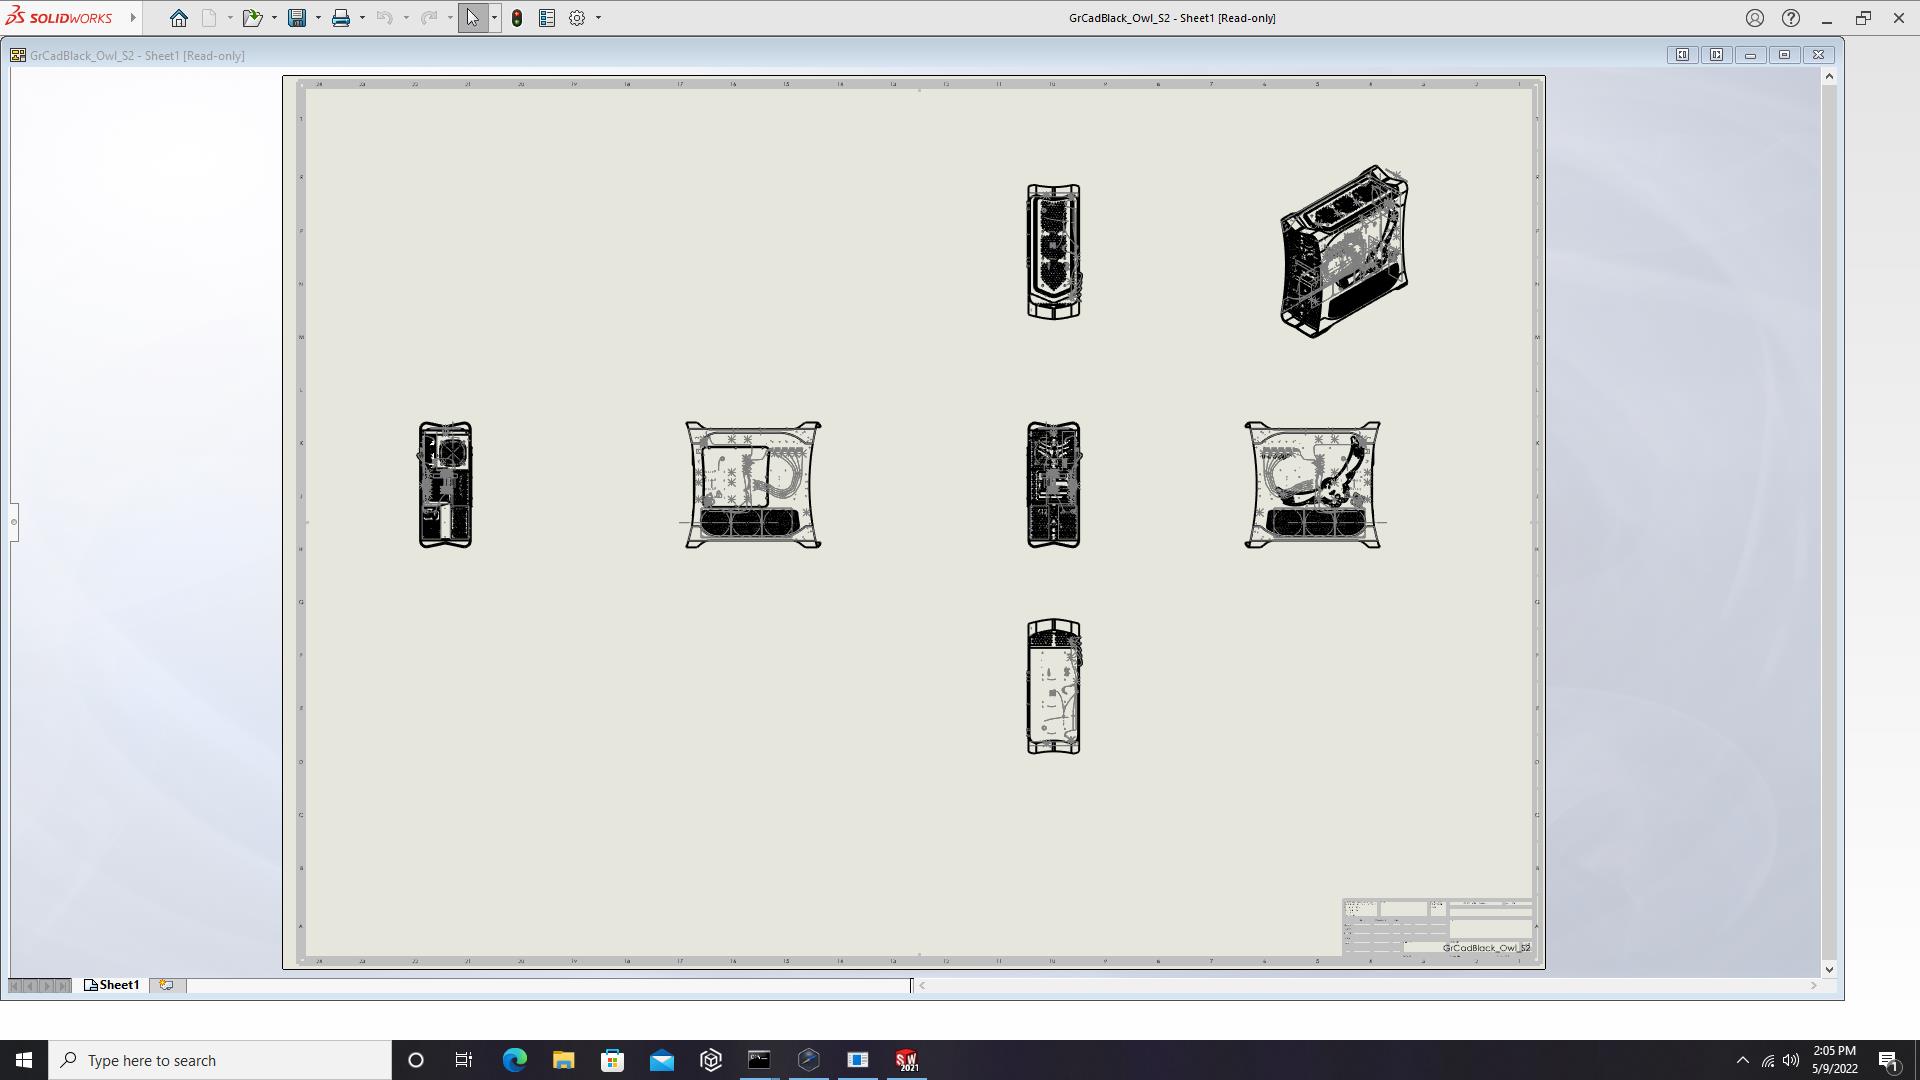Select the drawing view with curved hose
The height and width of the screenshot is (1080, 1920).
point(1313,485)
